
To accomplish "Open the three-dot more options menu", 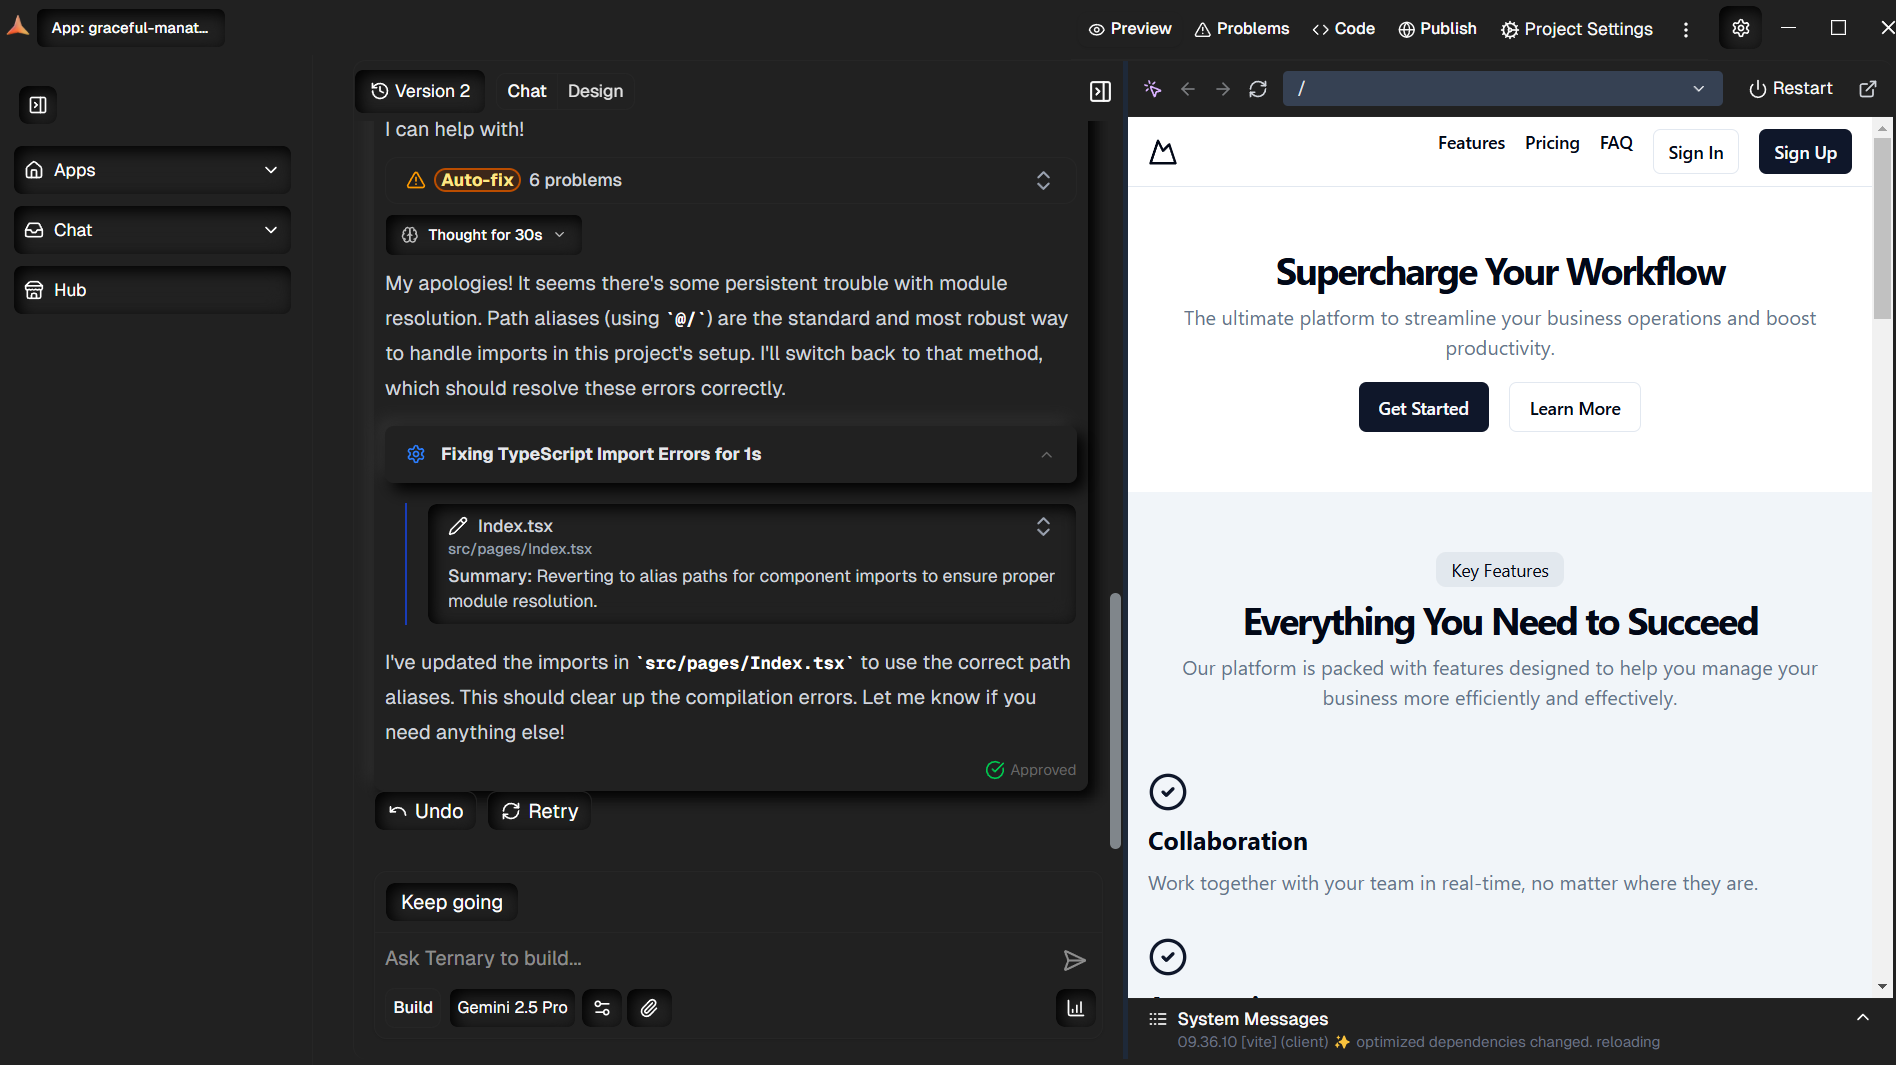I will tap(1686, 29).
